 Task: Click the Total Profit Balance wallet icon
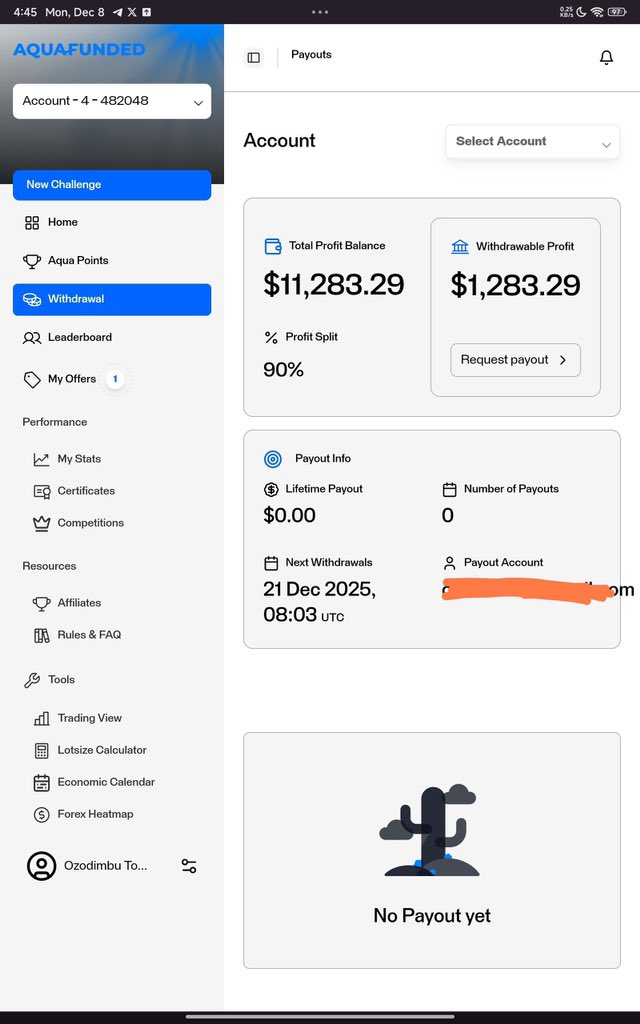pos(272,246)
